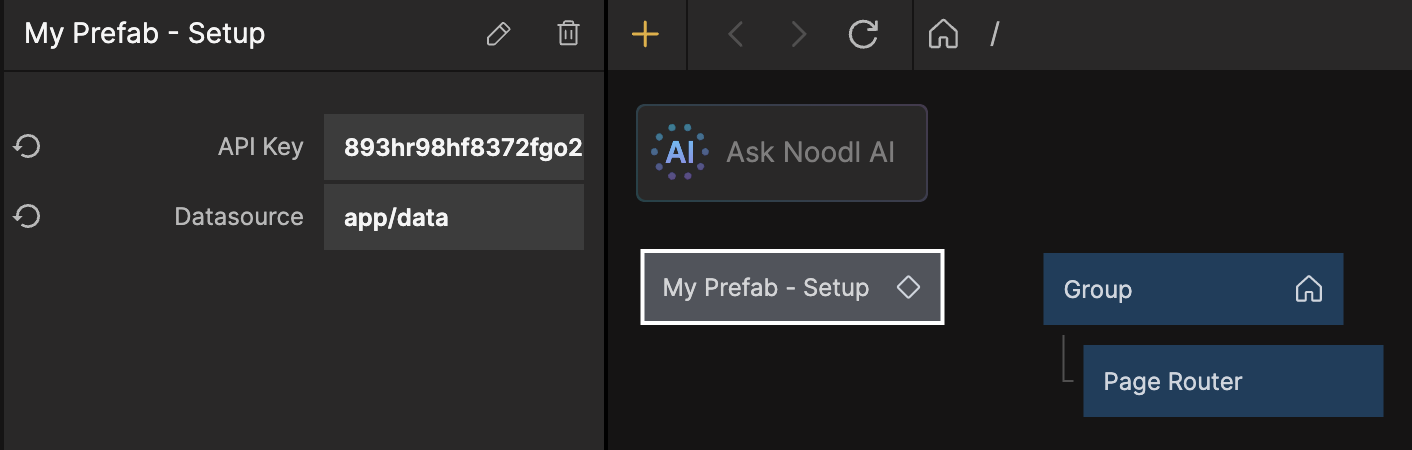The height and width of the screenshot is (450, 1412).
Task: Navigate back with the left arrow
Action: [x=736, y=35]
